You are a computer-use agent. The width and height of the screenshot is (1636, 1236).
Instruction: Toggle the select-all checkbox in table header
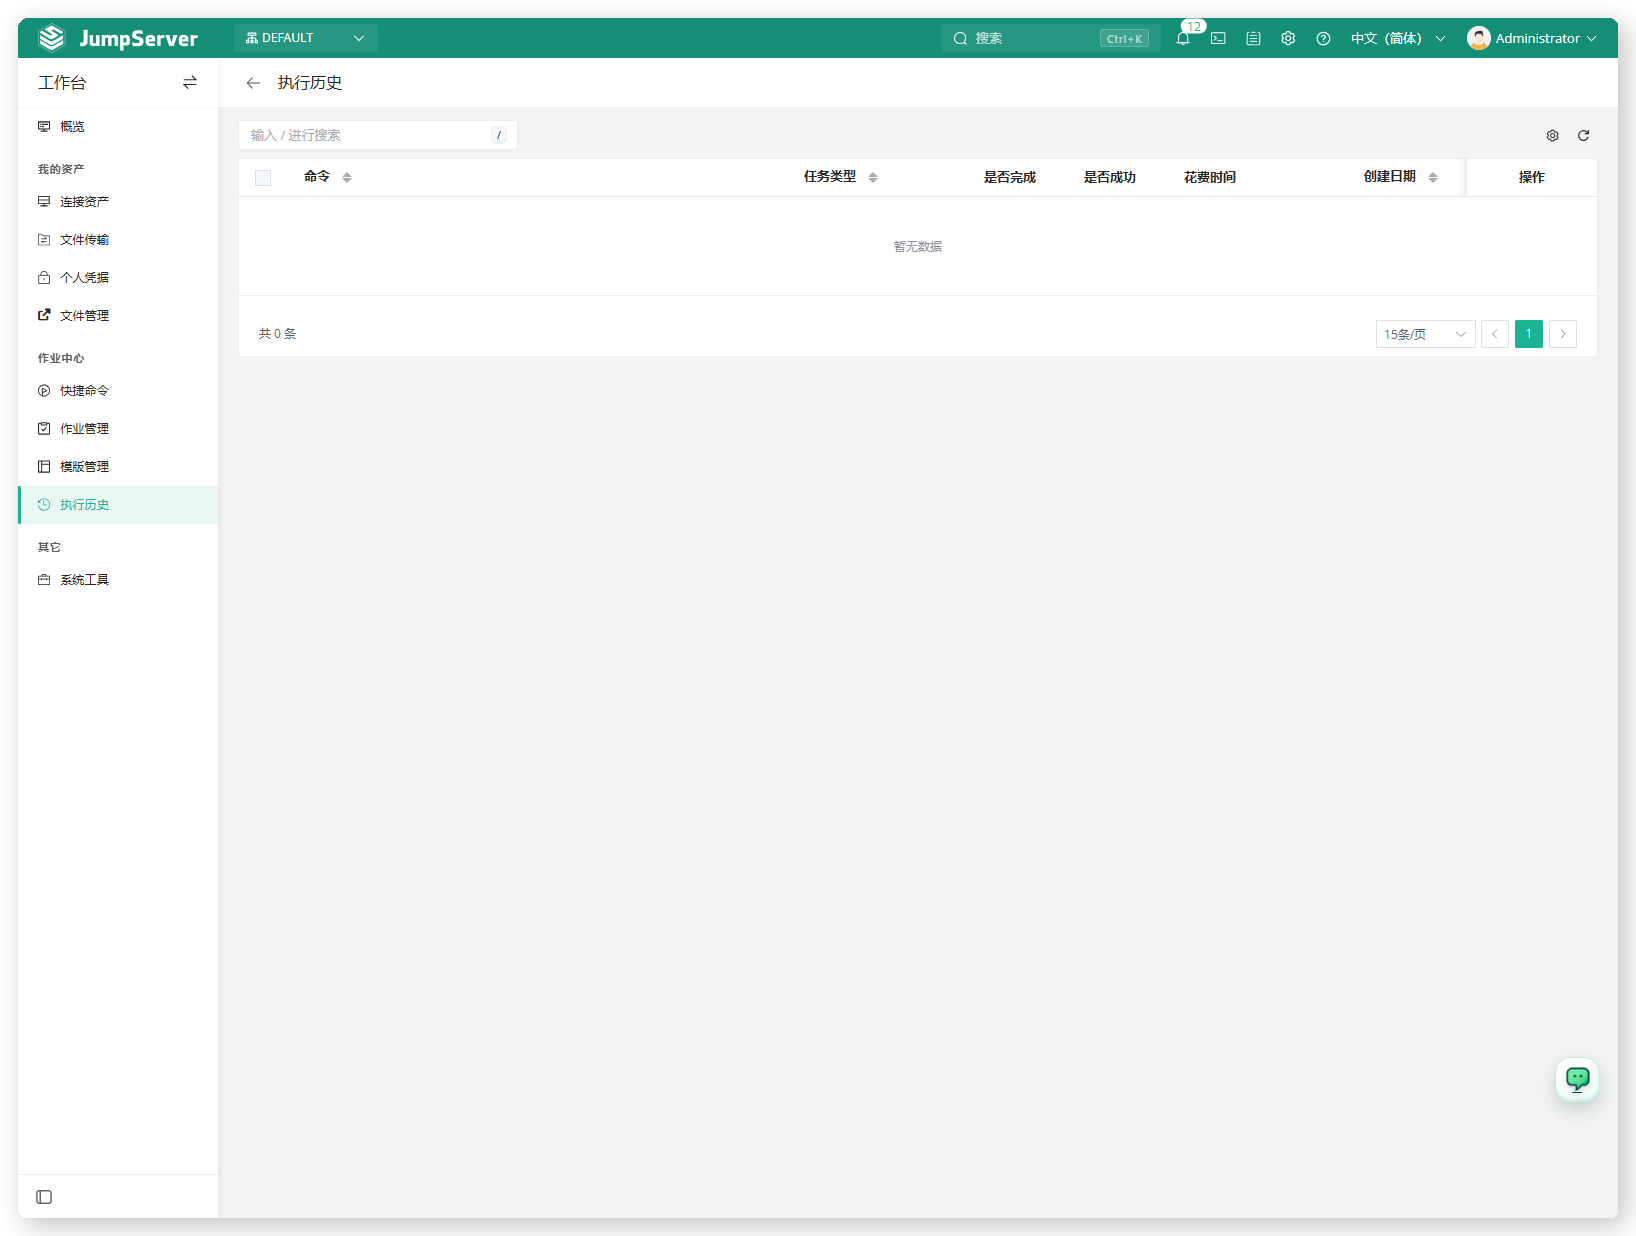tap(263, 178)
